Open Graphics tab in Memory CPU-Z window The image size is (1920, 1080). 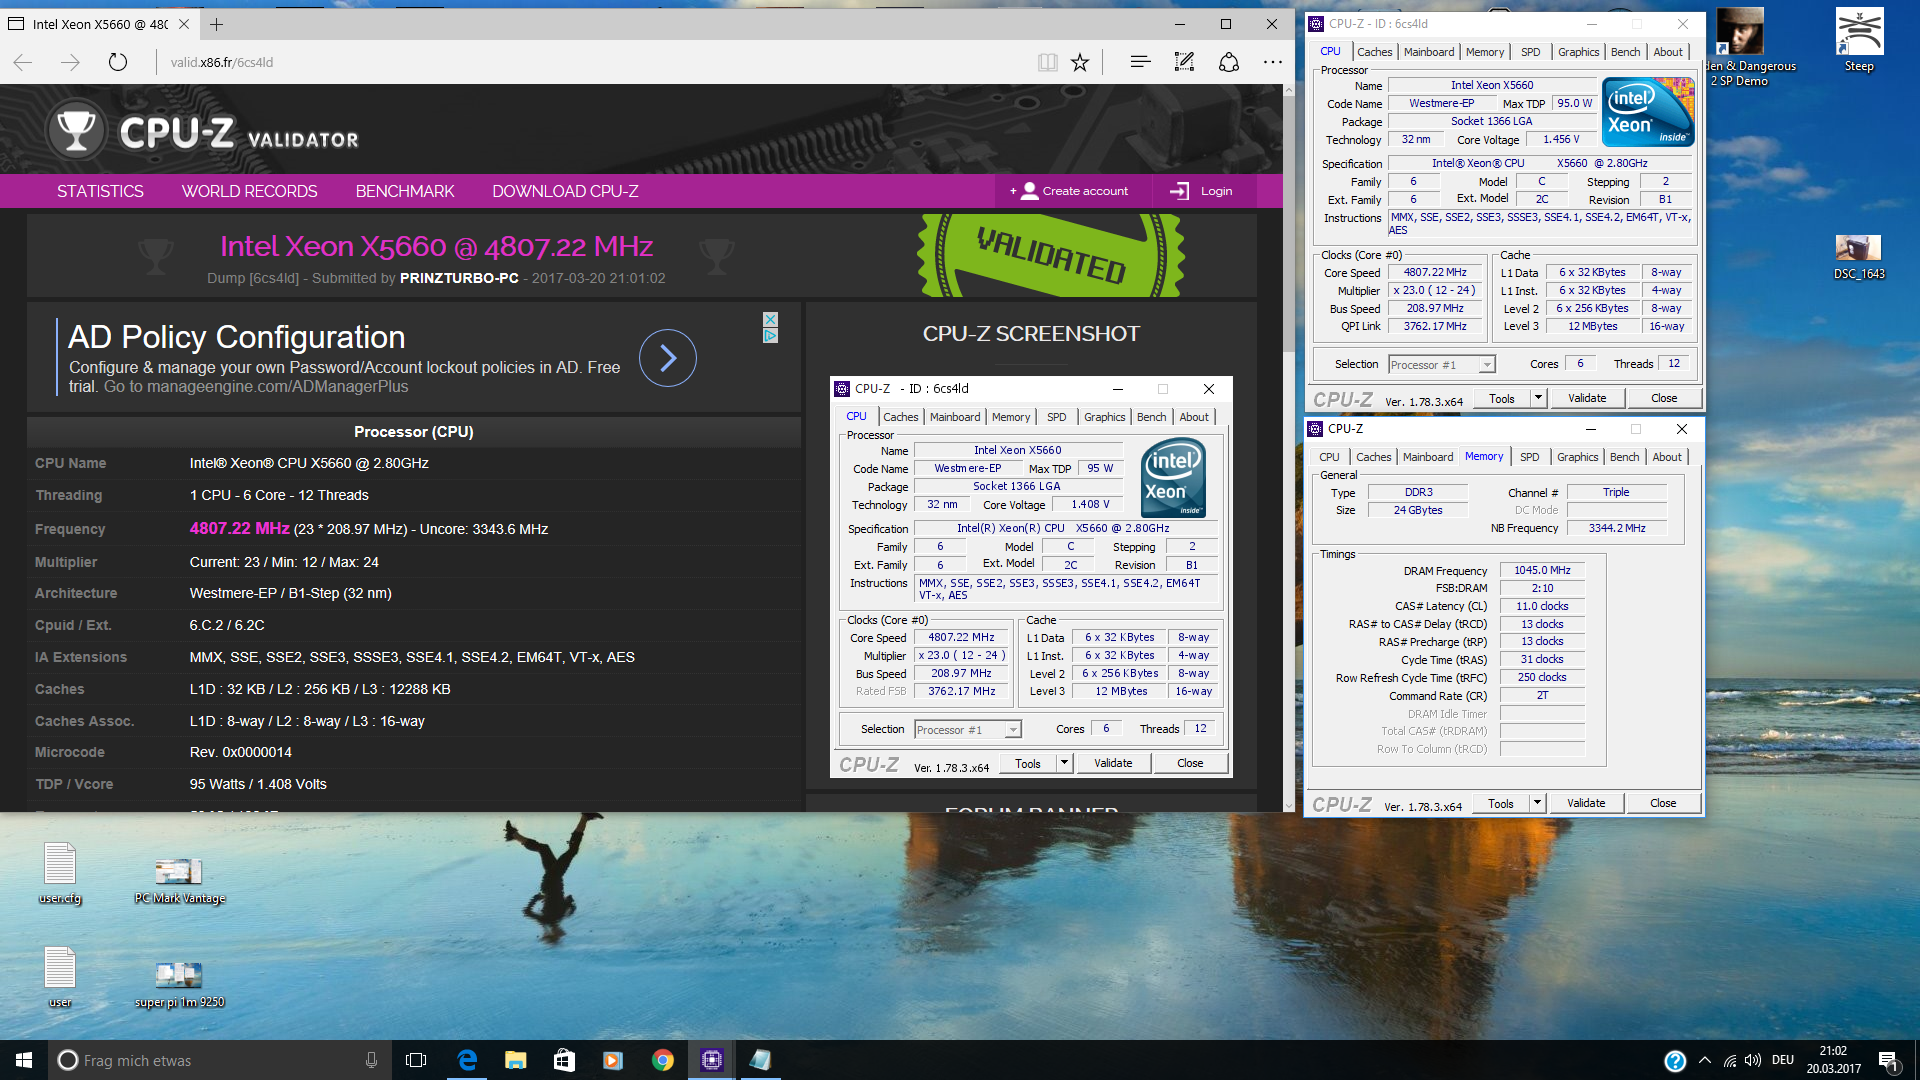coord(1577,457)
